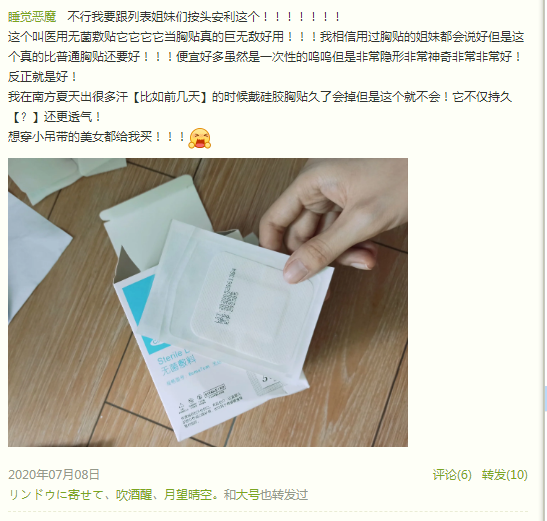The width and height of the screenshot is (547, 521).
Task: Open the attached sterile dressing photo
Action: pos(208,302)
